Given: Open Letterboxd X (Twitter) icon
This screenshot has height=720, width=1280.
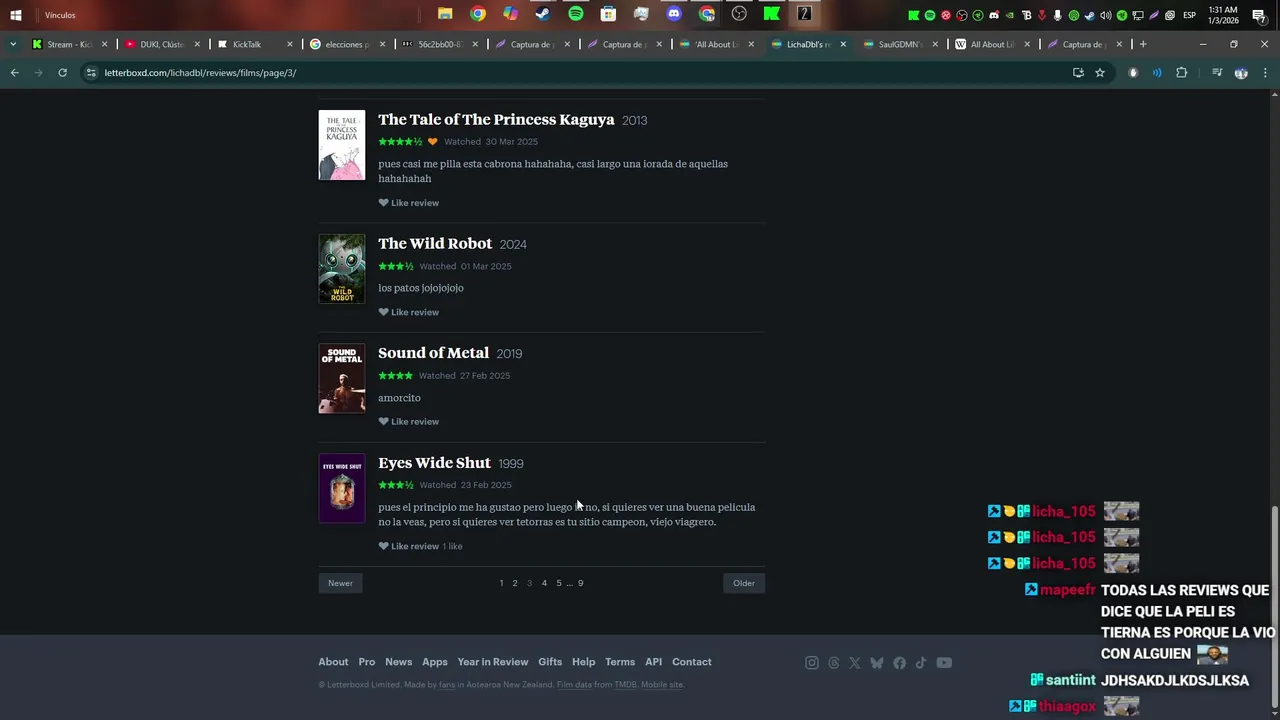Looking at the screenshot, I should click(x=855, y=663).
